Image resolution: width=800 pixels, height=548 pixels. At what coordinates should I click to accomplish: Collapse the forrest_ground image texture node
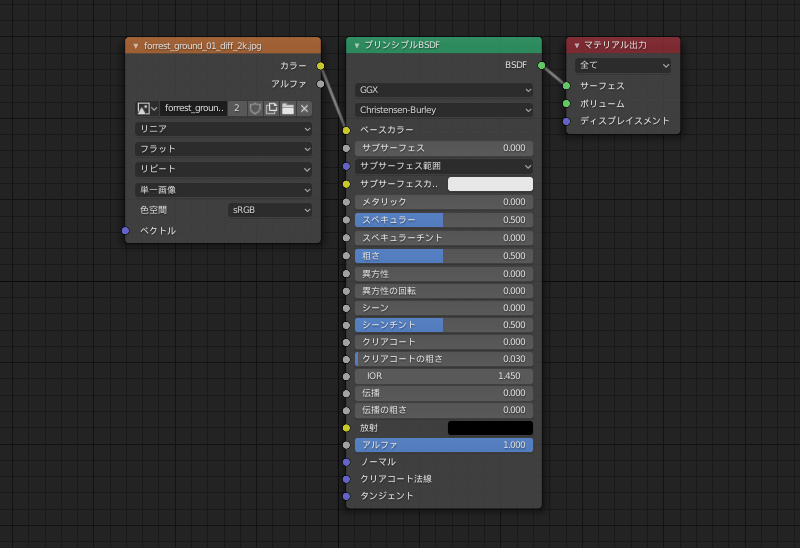(136, 45)
